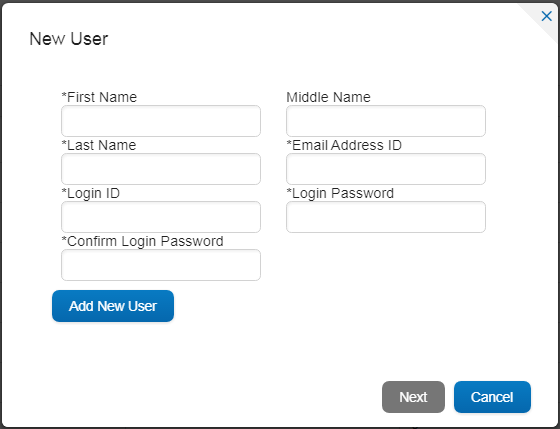The image size is (560, 429).
Task: Cancel the new user creation
Action: [492, 397]
